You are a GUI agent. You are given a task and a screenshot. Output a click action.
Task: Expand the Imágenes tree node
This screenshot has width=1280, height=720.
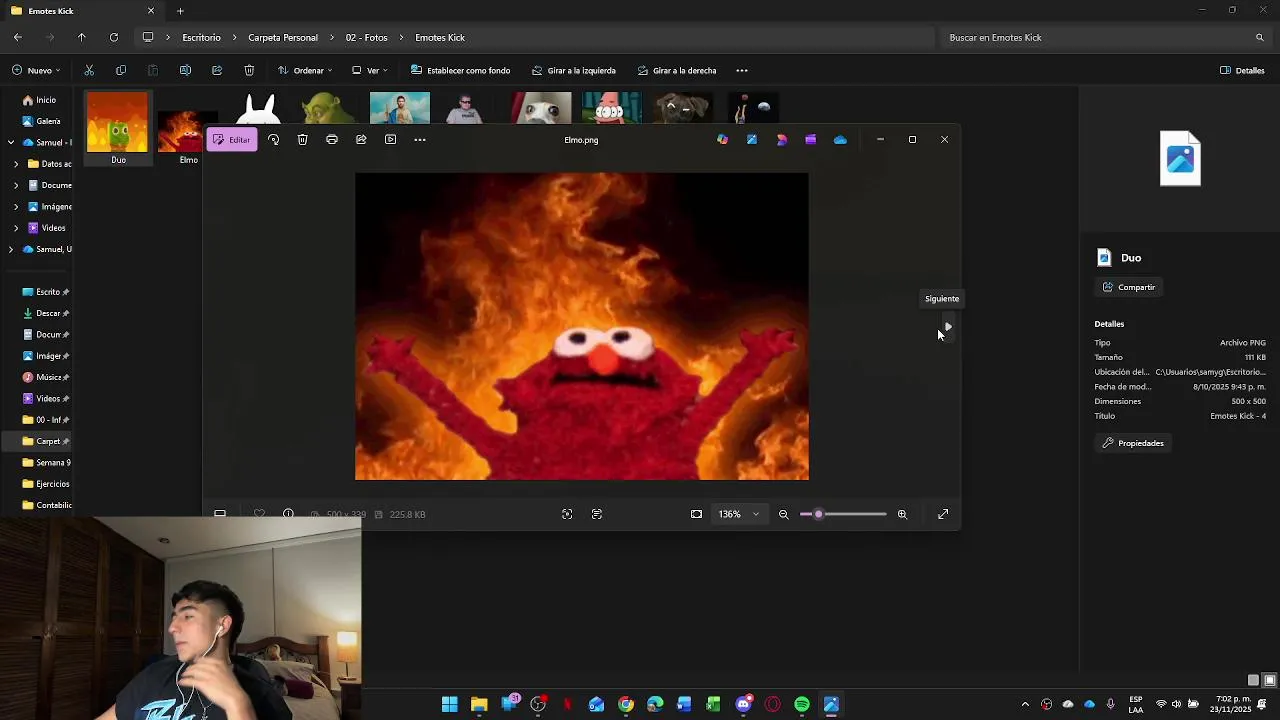(x=16, y=207)
